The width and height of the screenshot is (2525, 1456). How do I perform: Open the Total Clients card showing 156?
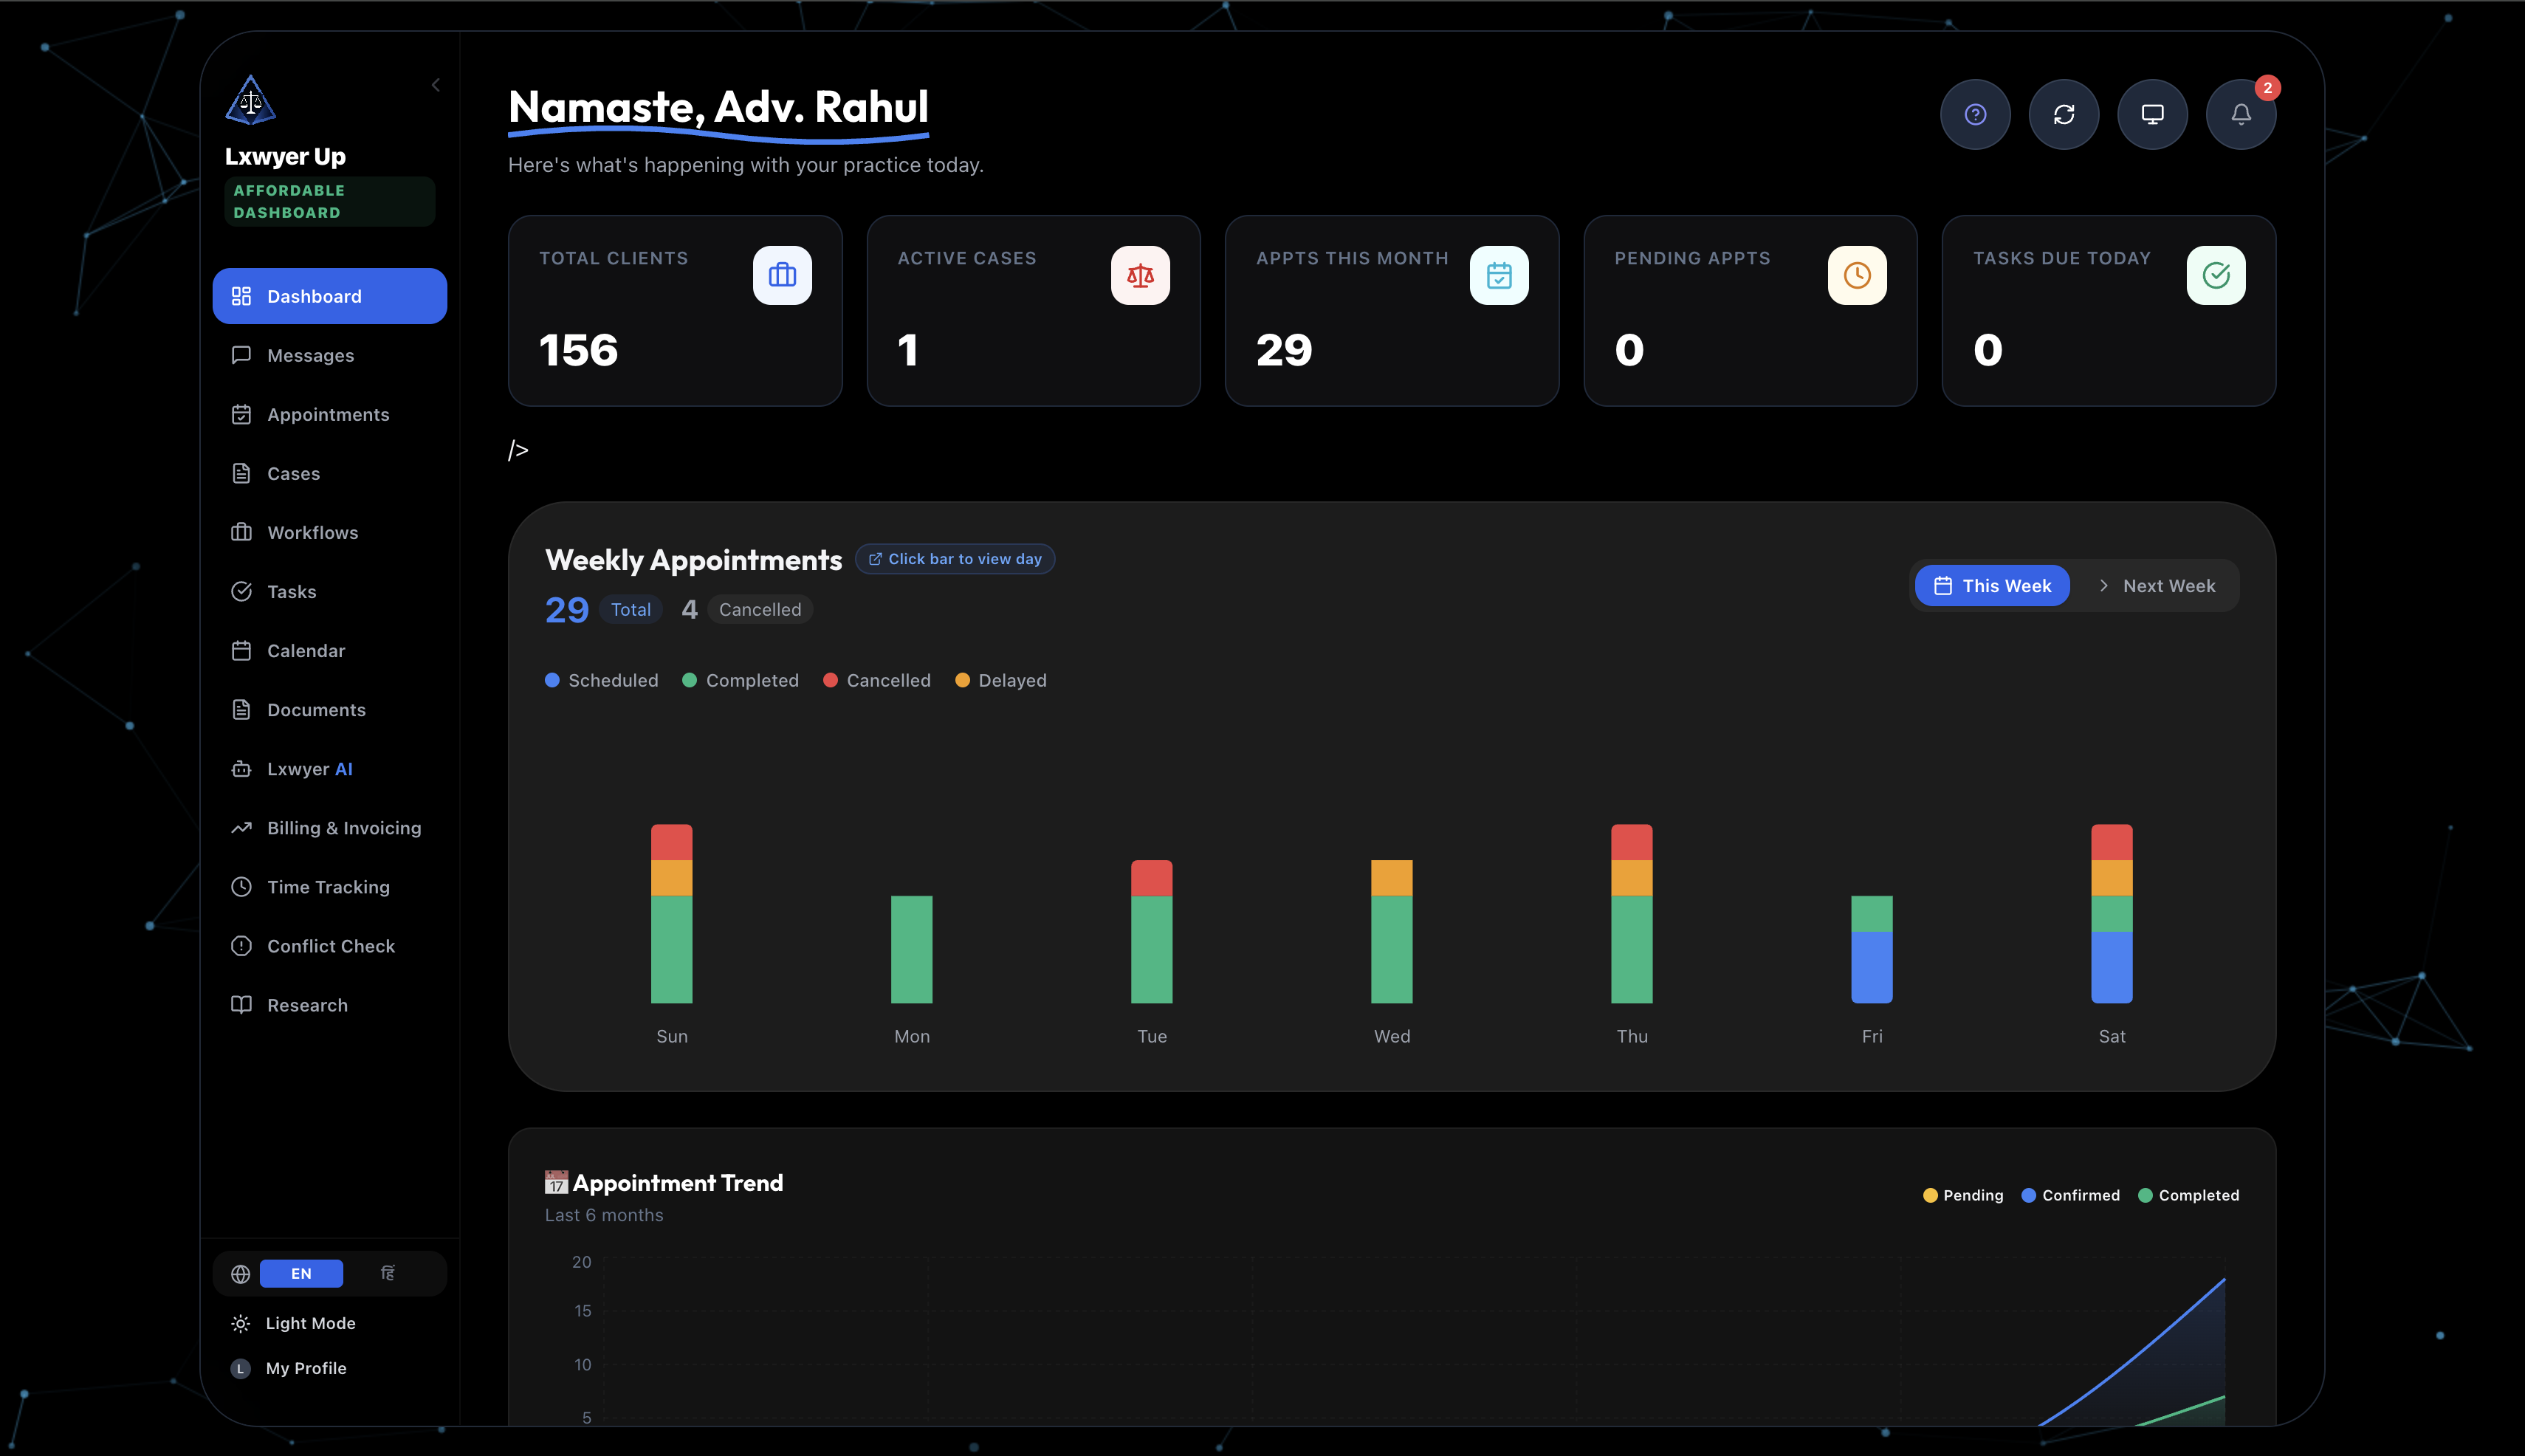coord(675,311)
